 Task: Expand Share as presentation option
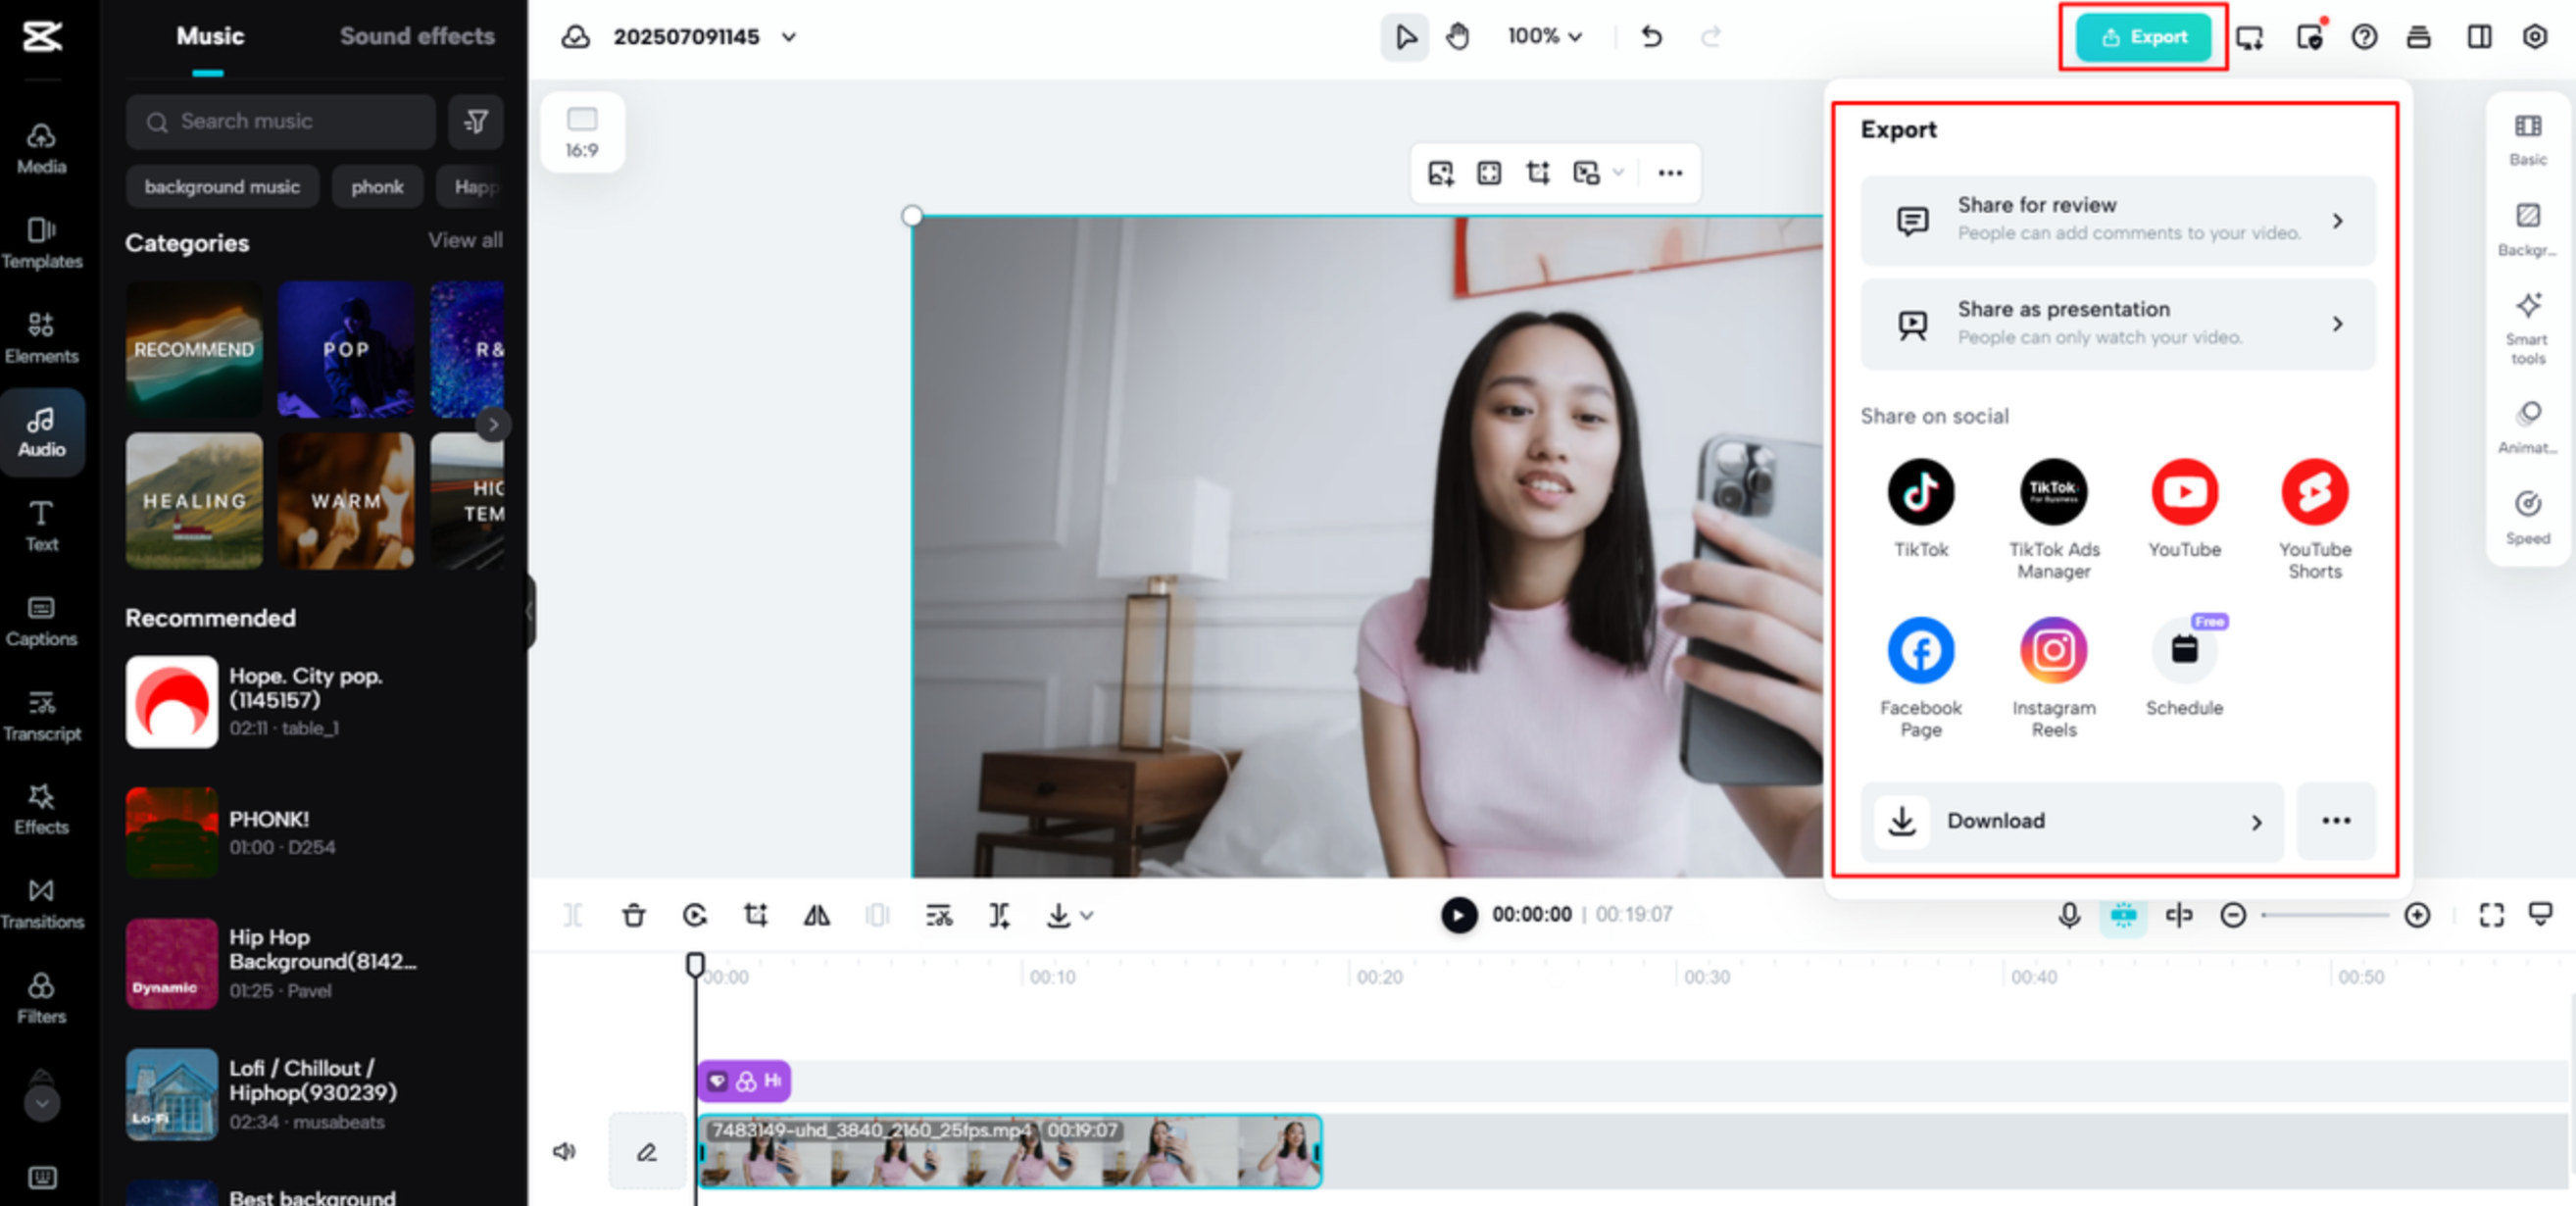(2117, 324)
